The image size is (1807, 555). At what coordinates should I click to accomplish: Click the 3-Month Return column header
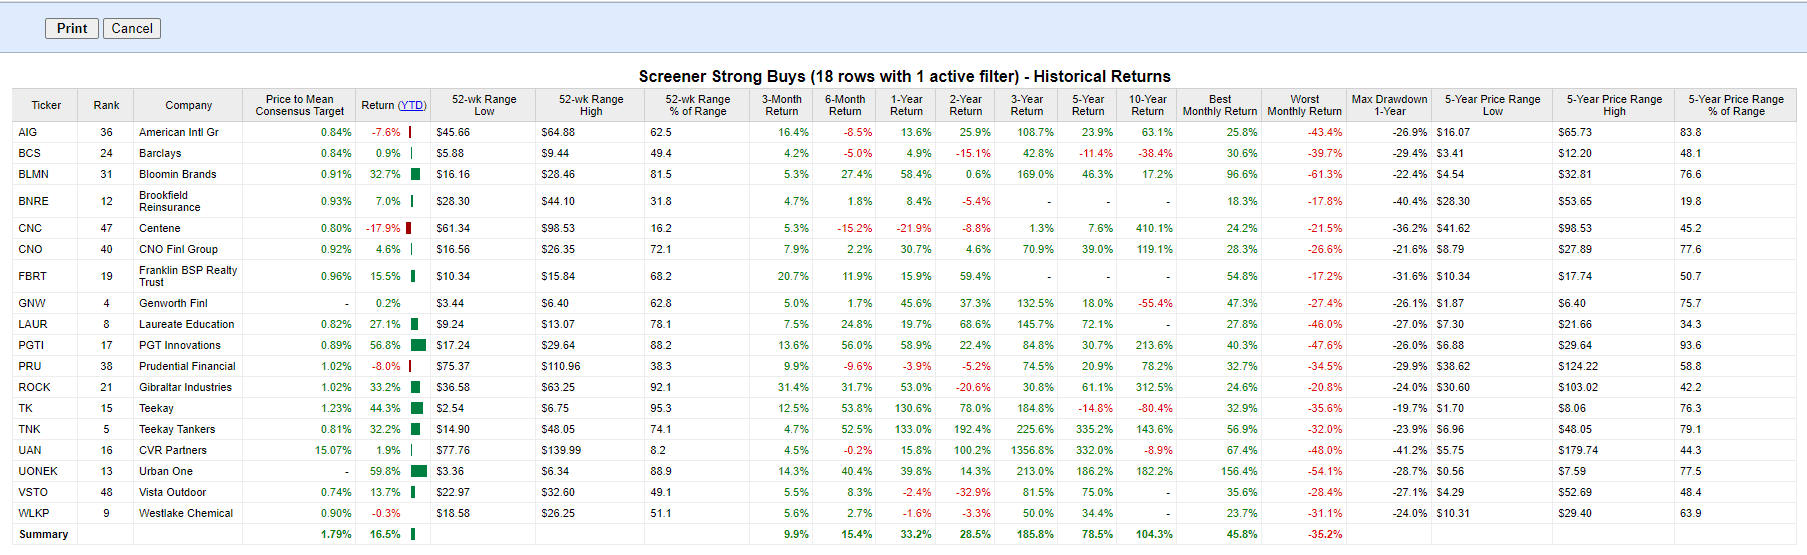pos(781,105)
